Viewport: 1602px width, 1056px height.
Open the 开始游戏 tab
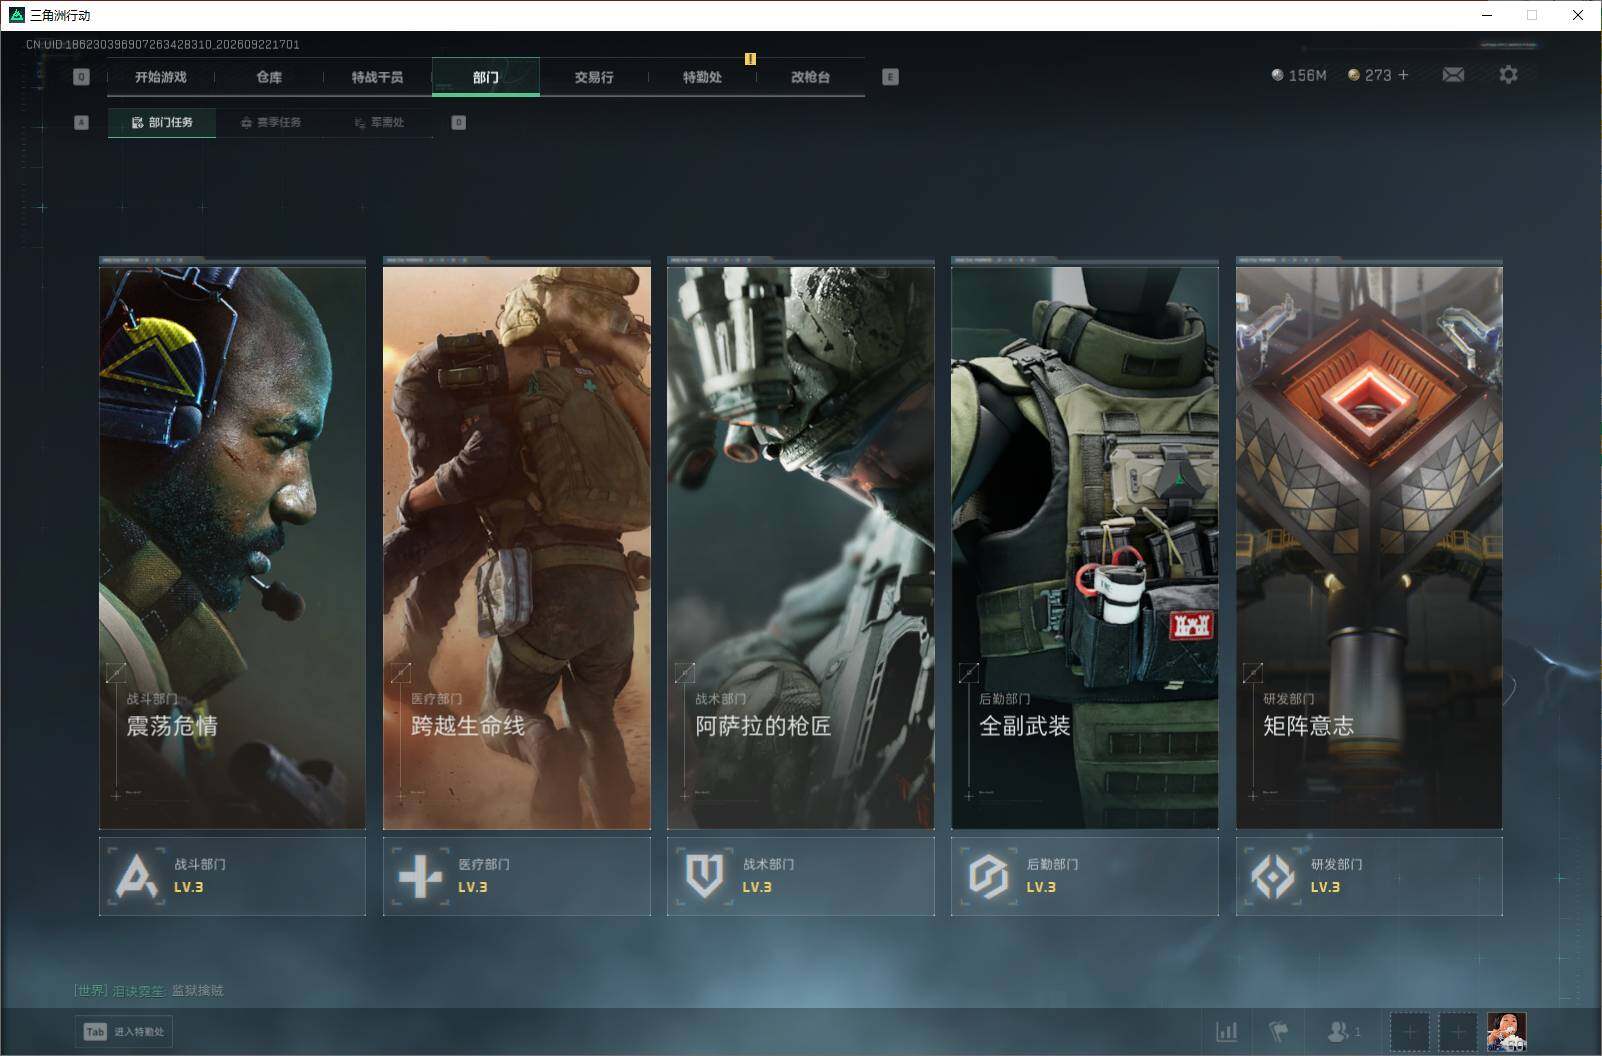161,77
